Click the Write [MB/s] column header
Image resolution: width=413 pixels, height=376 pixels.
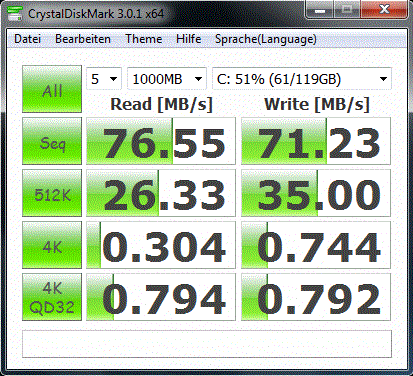click(x=317, y=104)
